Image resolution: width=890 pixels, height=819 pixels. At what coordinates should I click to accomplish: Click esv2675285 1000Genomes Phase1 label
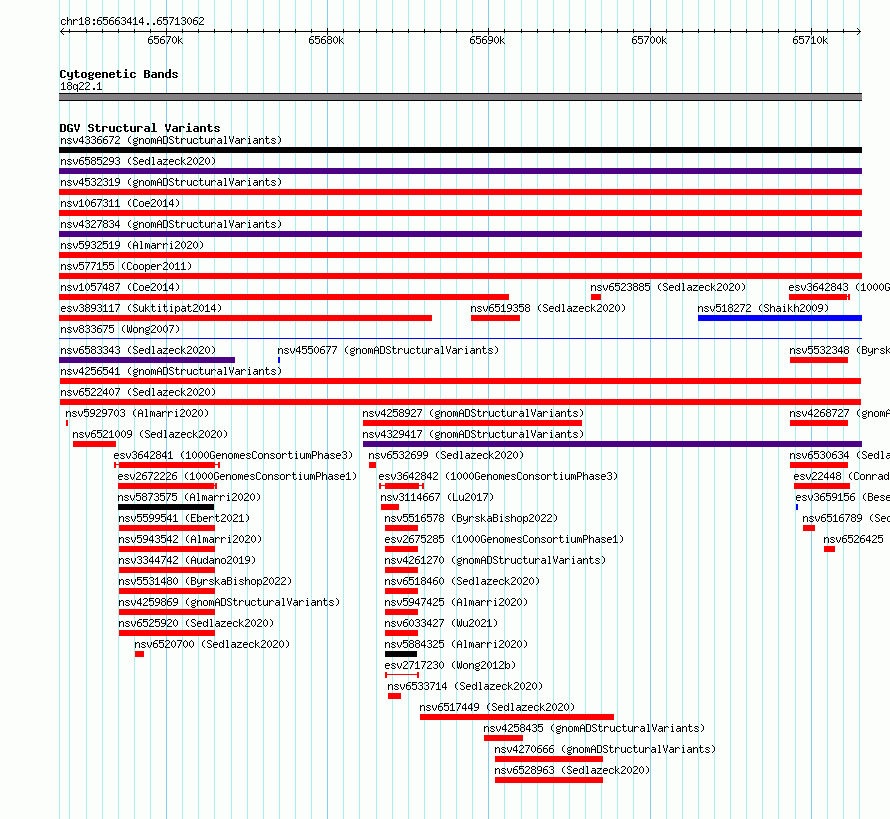point(504,539)
